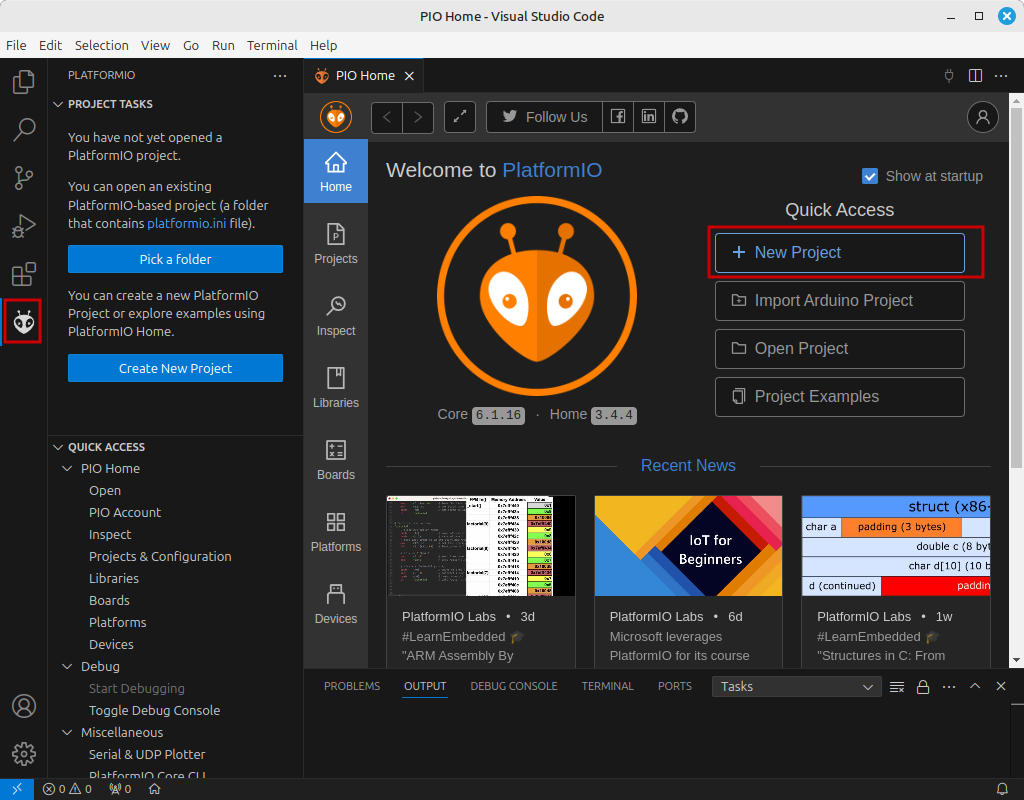
Task: Uncheck the Show at startup checkbox
Action: [x=869, y=176]
